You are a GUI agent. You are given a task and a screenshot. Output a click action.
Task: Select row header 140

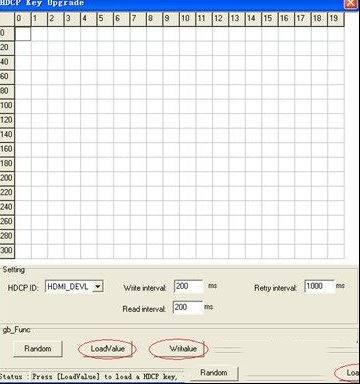coord(7,135)
